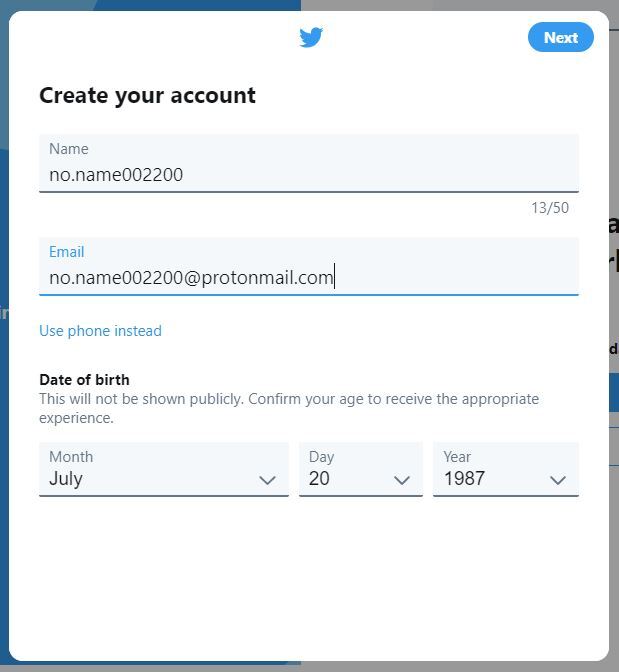Image resolution: width=619 pixels, height=672 pixels.
Task: Click the 13/50 character counter
Action: coord(549,208)
